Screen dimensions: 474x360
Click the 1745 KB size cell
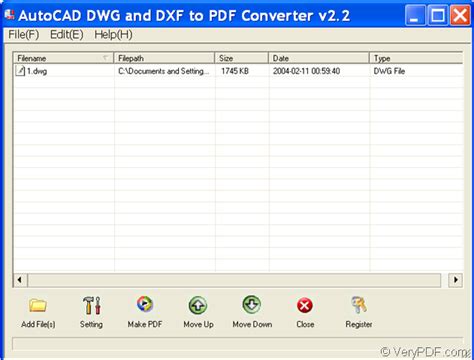tap(235, 71)
